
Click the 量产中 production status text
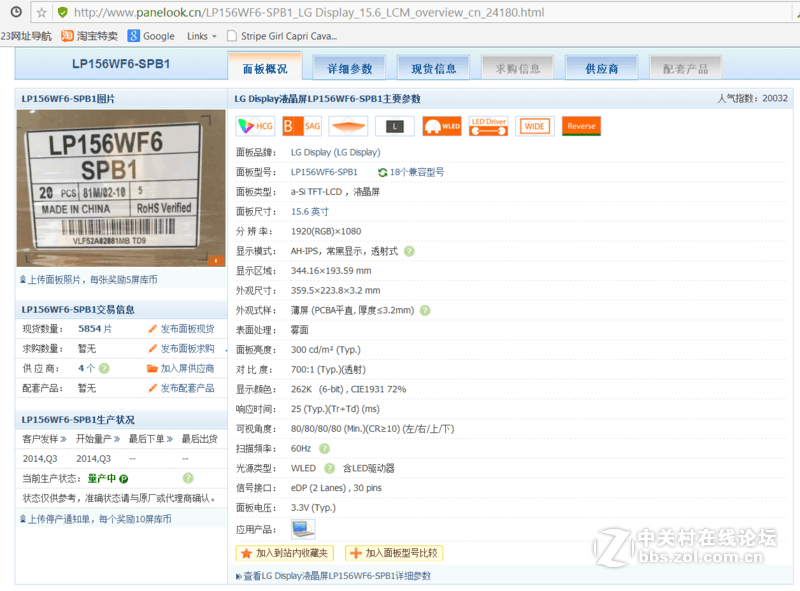pyautogui.click(x=102, y=479)
